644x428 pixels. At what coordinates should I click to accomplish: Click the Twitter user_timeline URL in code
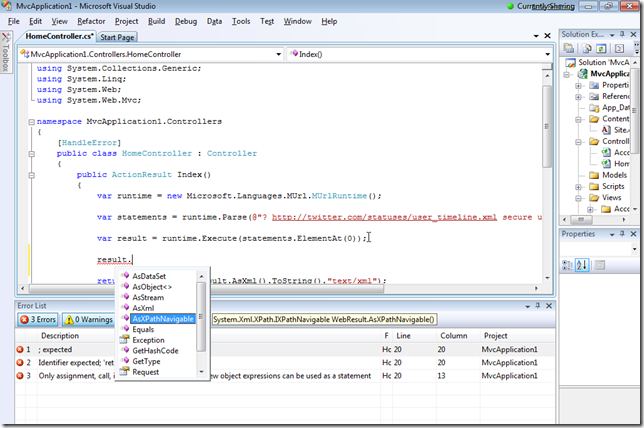pos(384,217)
